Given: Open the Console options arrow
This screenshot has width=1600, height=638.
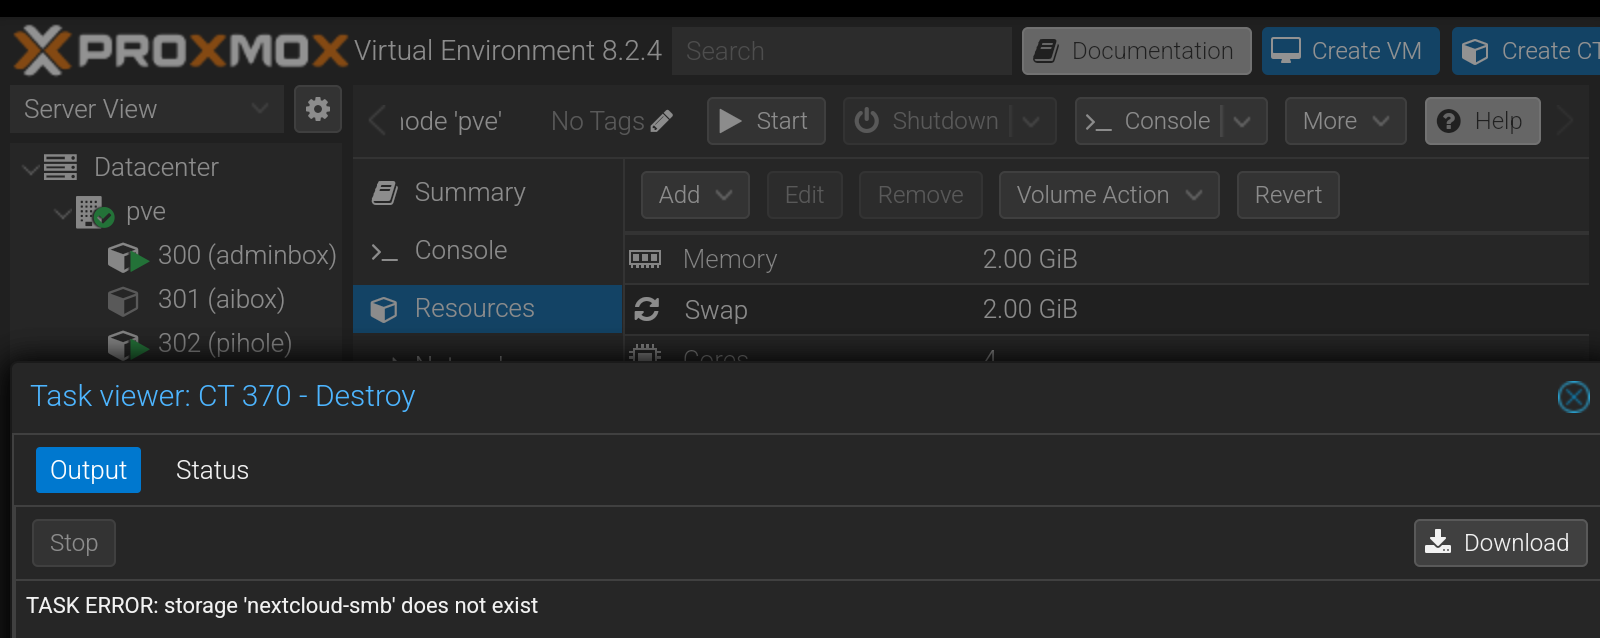Looking at the screenshot, I should tap(1243, 121).
